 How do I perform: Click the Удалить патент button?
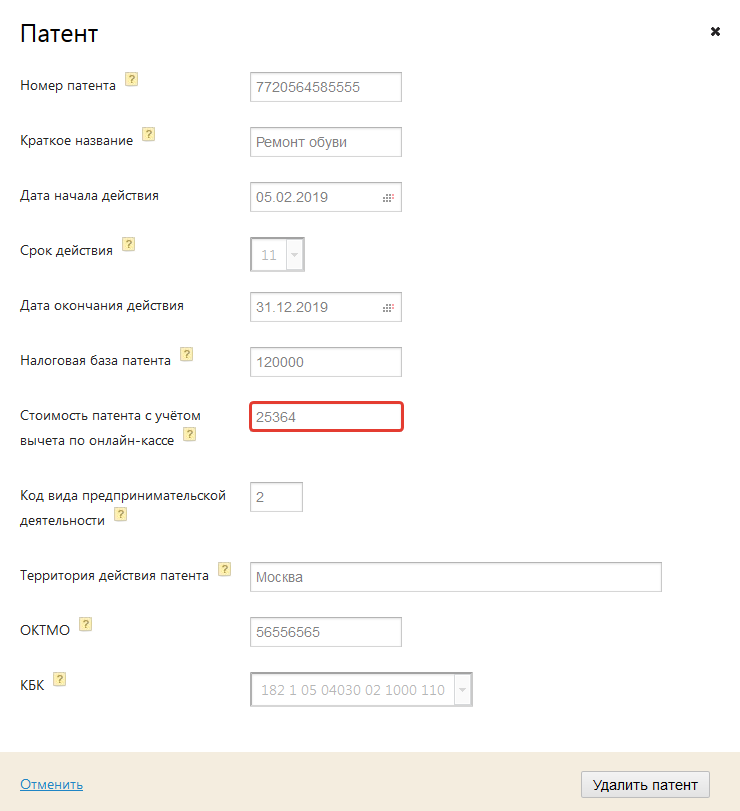(x=645, y=785)
